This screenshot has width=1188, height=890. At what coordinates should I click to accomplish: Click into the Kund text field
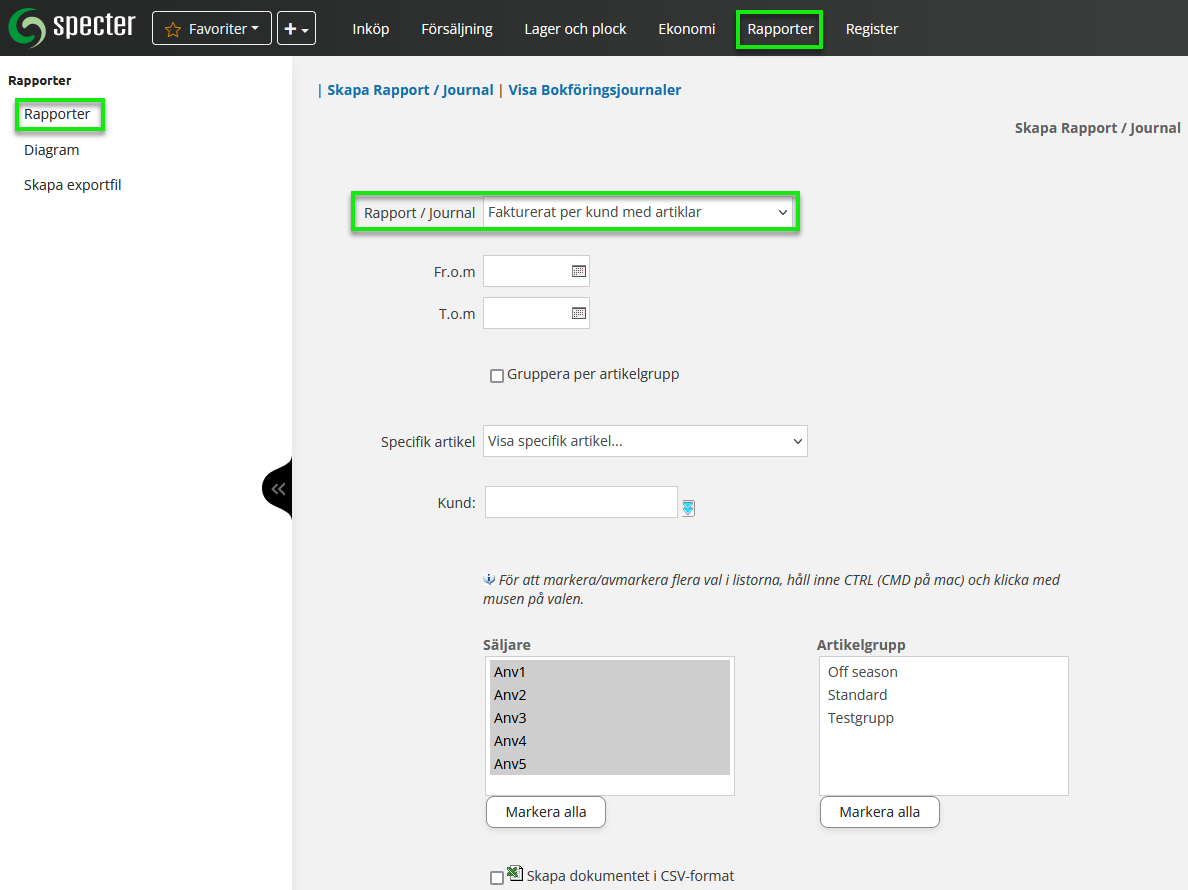point(581,502)
